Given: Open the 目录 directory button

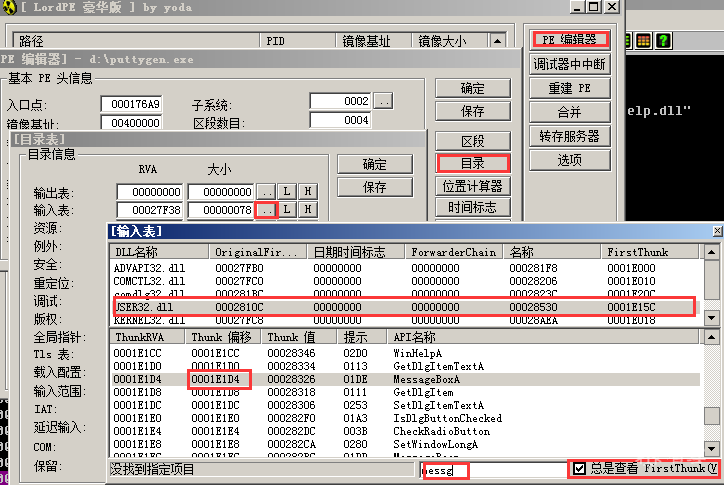Looking at the screenshot, I should coord(473,164).
